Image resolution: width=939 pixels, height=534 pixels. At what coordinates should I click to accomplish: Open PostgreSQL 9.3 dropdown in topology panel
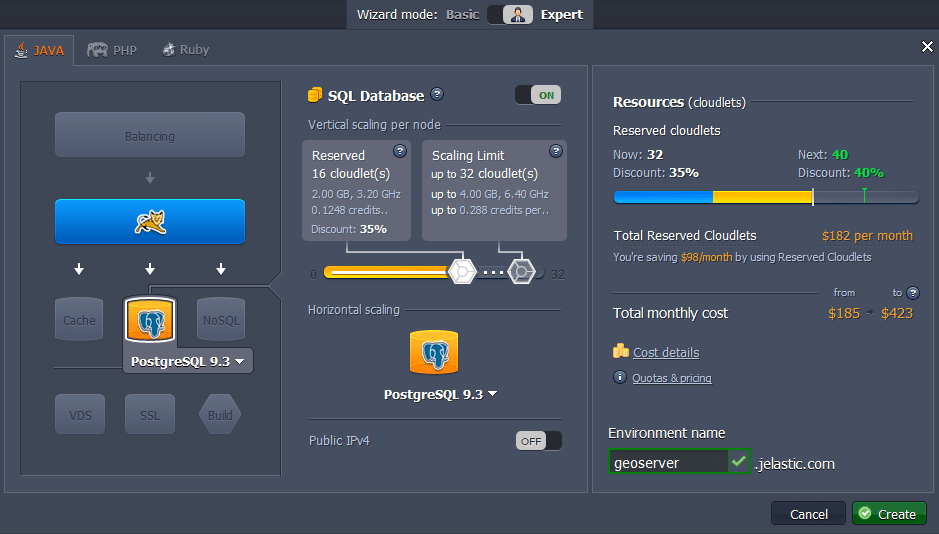point(187,362)
